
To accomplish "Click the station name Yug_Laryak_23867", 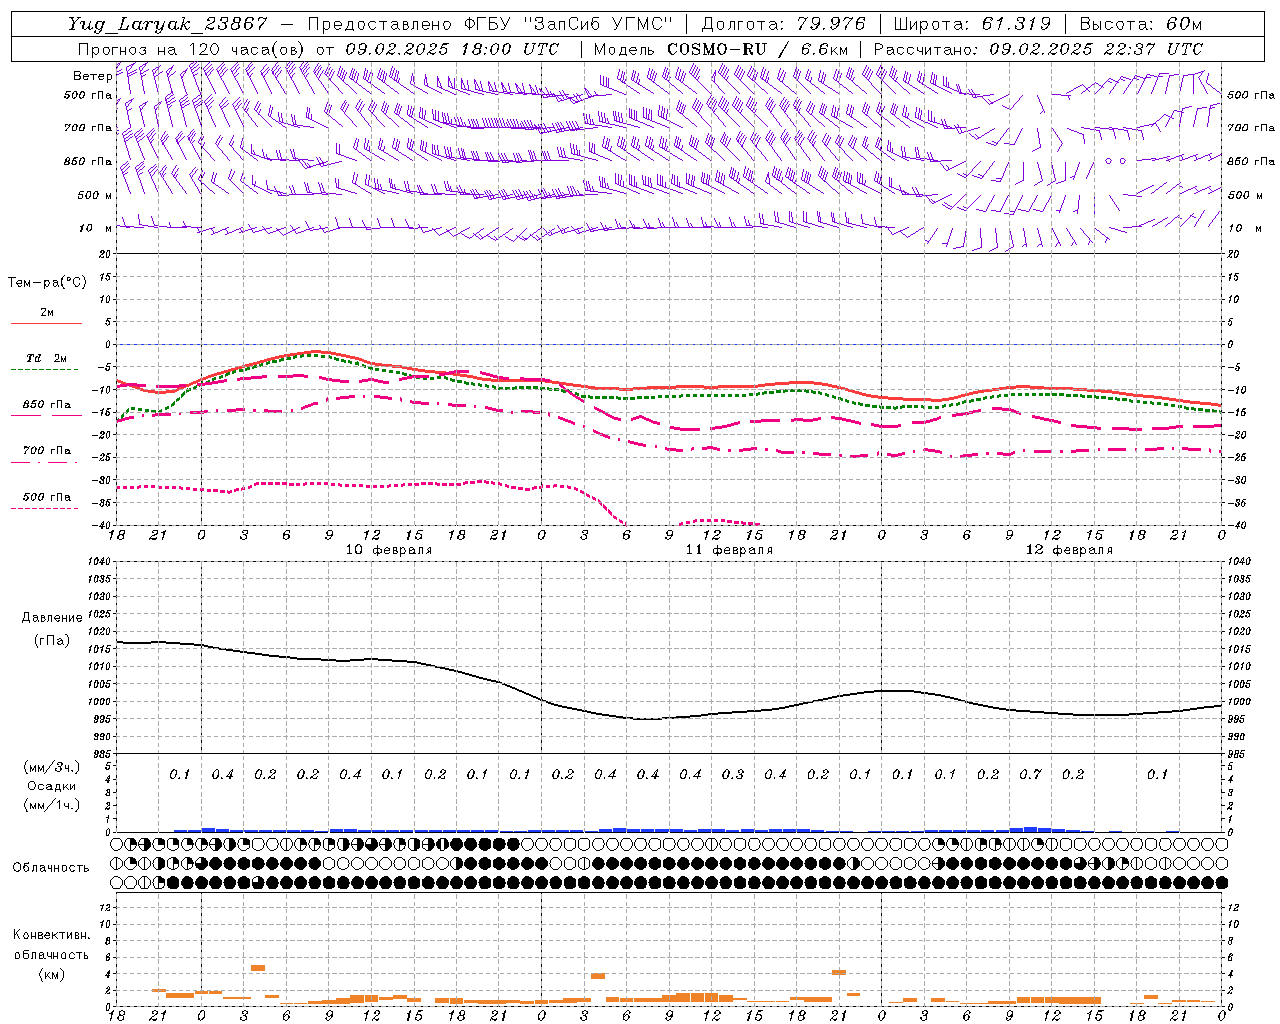I will [167, 24].
